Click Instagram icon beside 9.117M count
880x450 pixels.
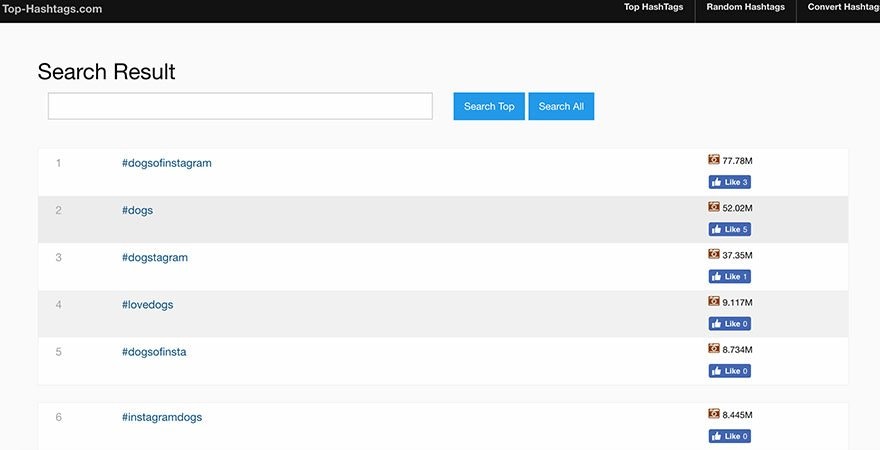coord(714,301)
